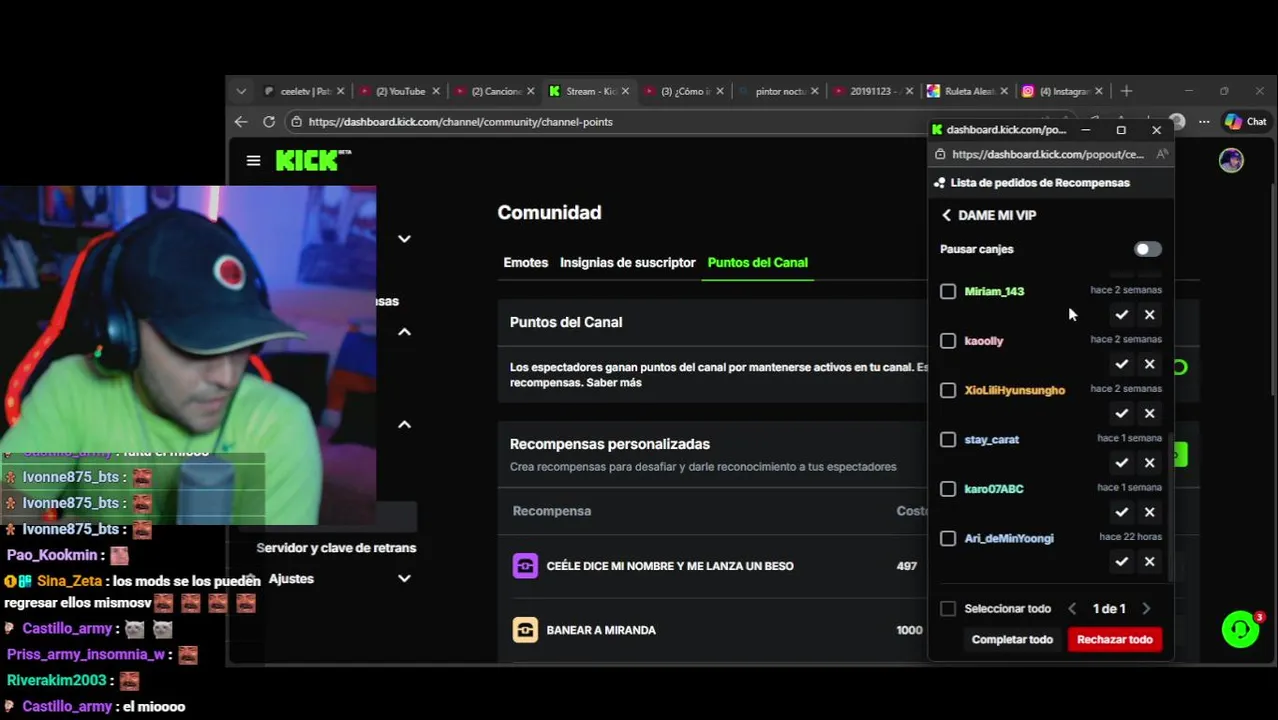Open the tab list dropdown in browser
The width and height of the screenshot is (1278, 720).
241,91
